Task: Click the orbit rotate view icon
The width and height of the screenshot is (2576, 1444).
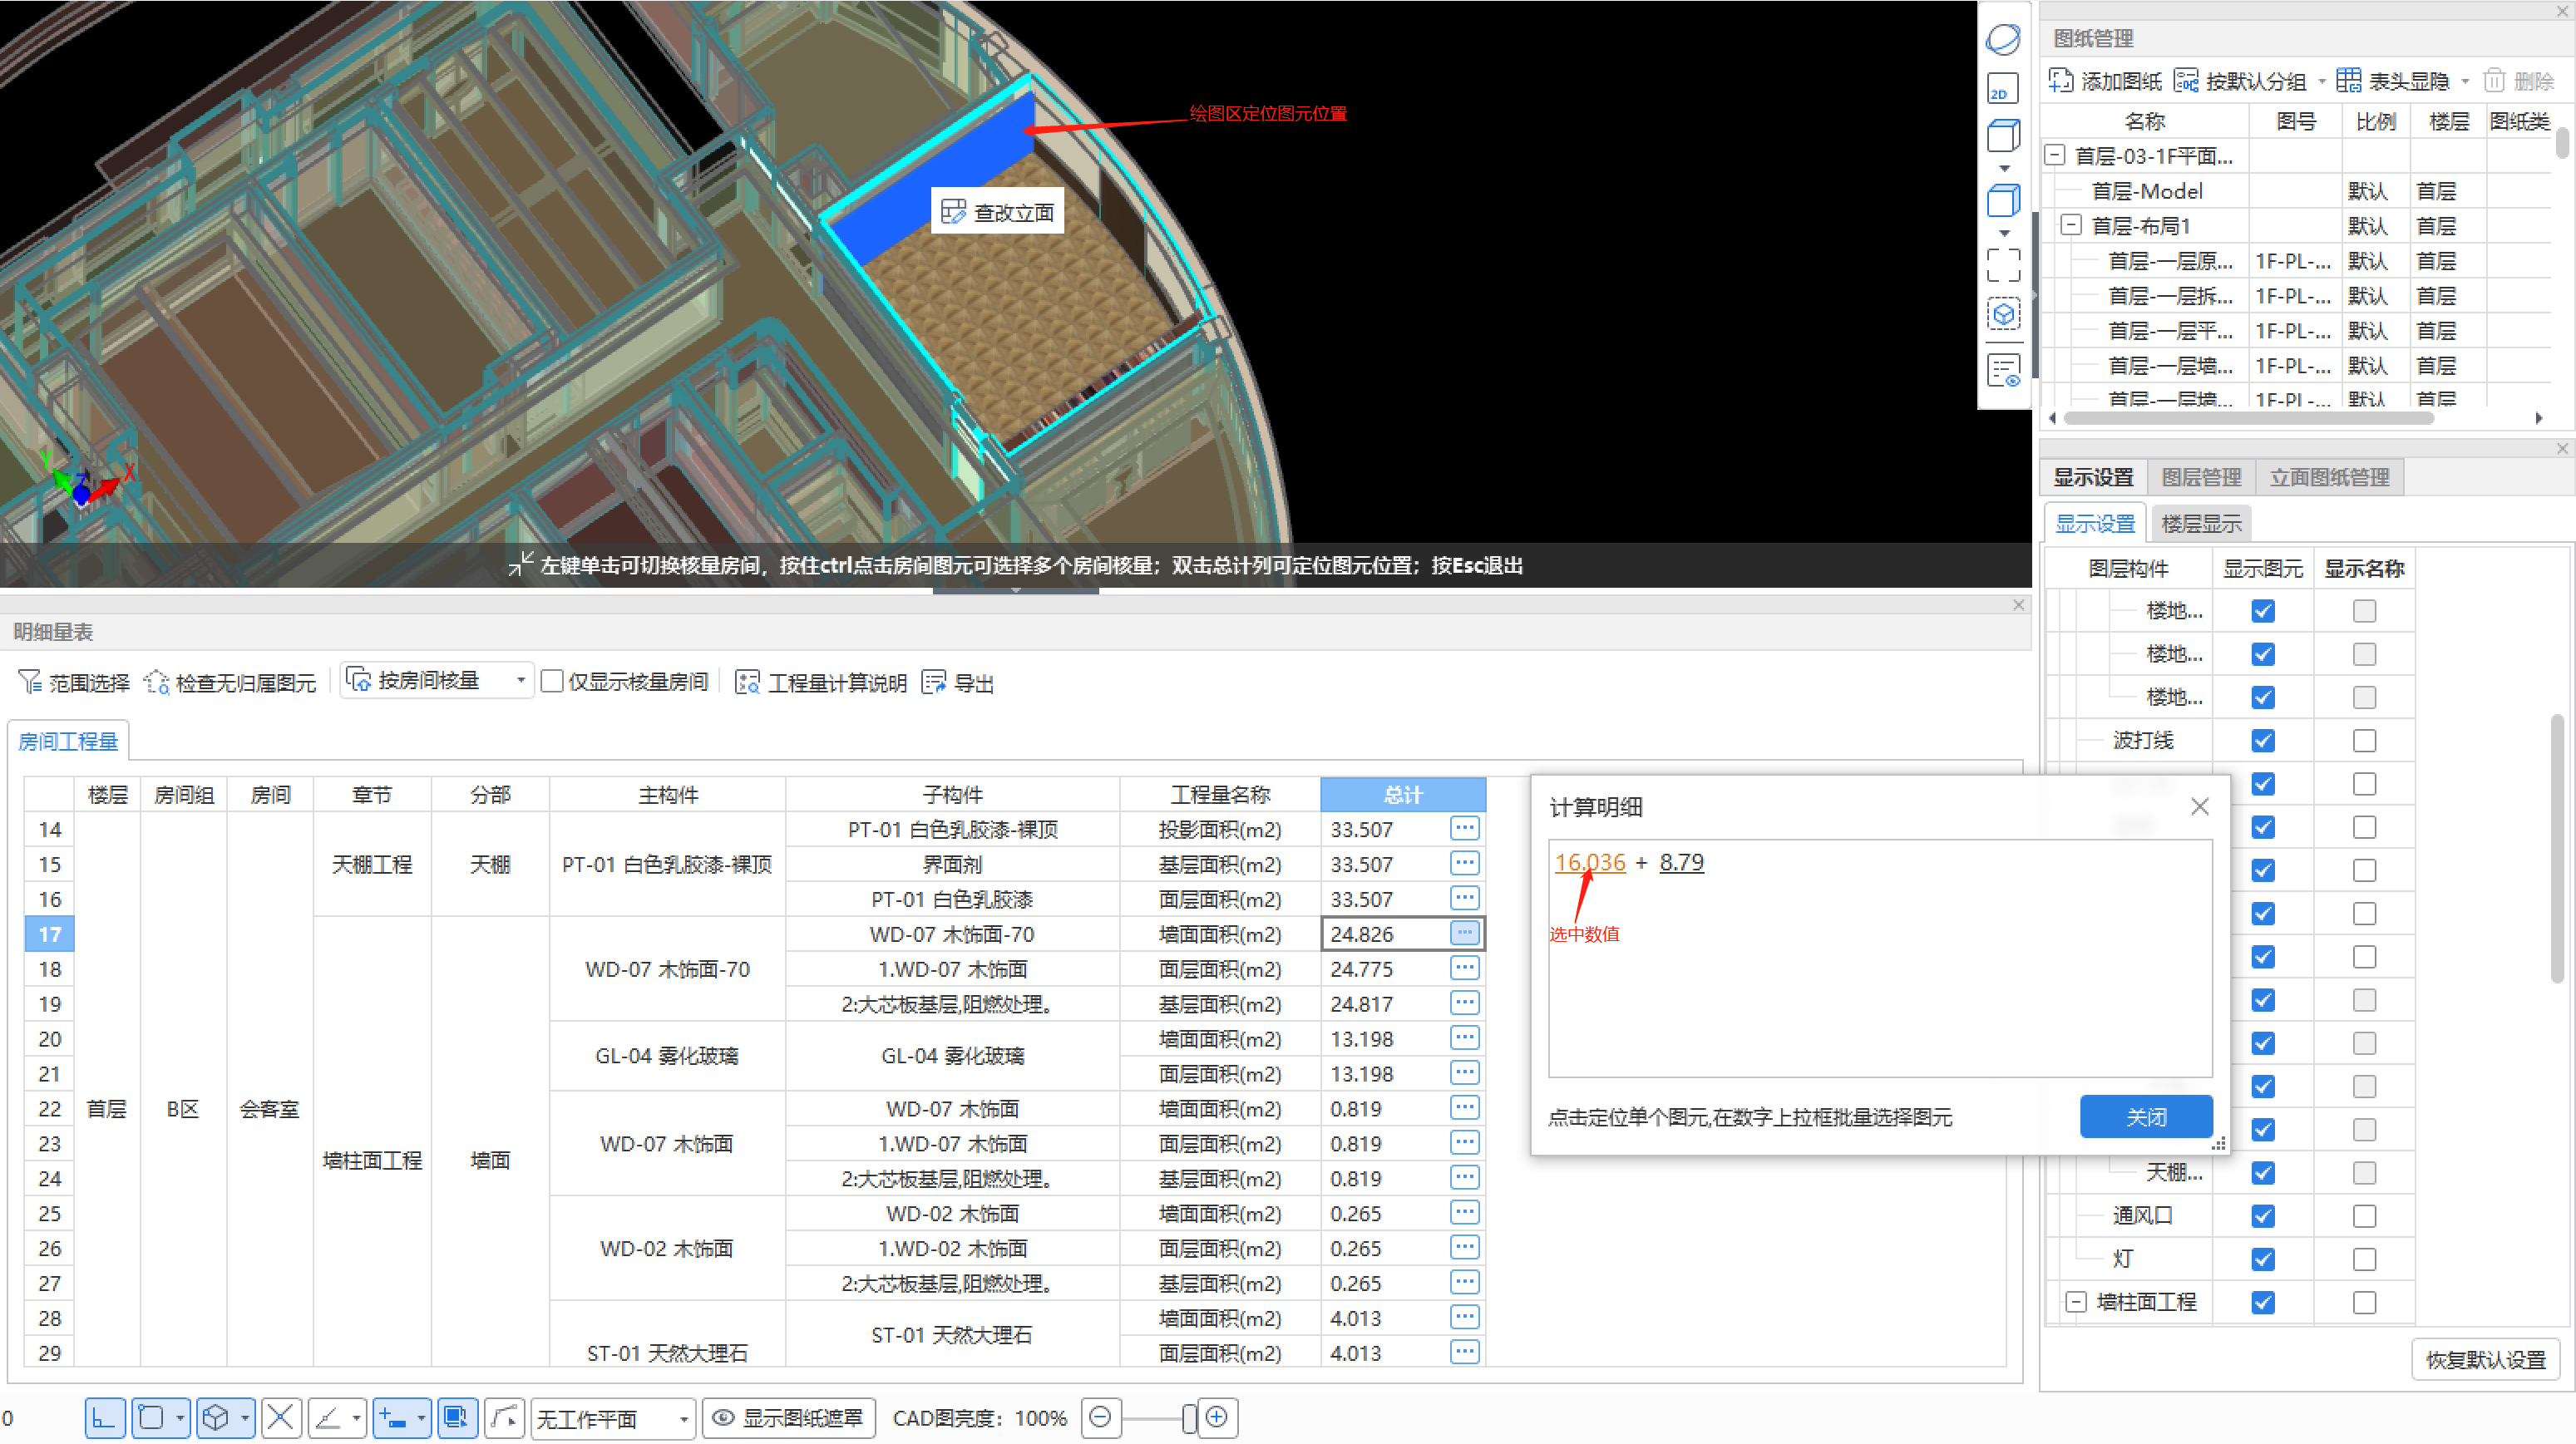Action: click(x=2003, y=39)
